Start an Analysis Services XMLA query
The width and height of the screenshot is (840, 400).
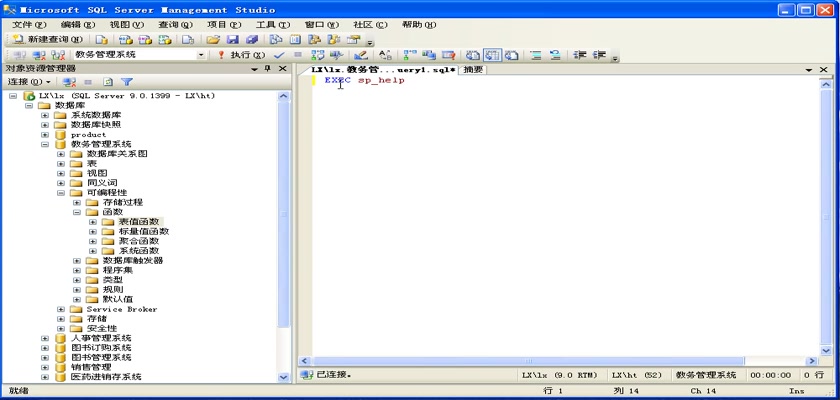[165, 39]
